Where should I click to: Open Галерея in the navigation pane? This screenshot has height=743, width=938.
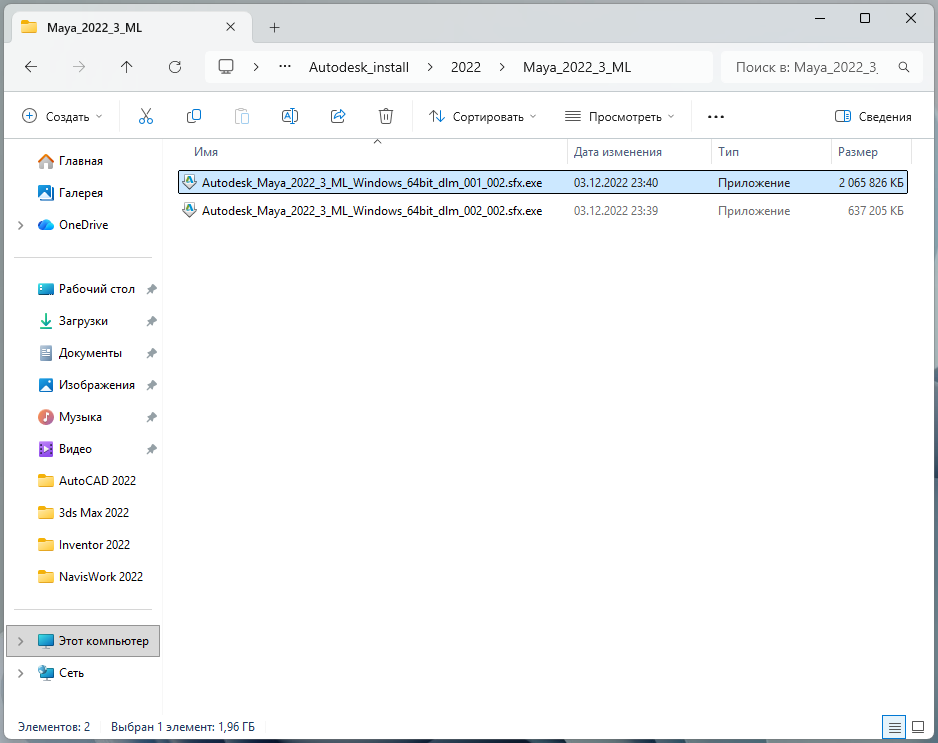81,193
